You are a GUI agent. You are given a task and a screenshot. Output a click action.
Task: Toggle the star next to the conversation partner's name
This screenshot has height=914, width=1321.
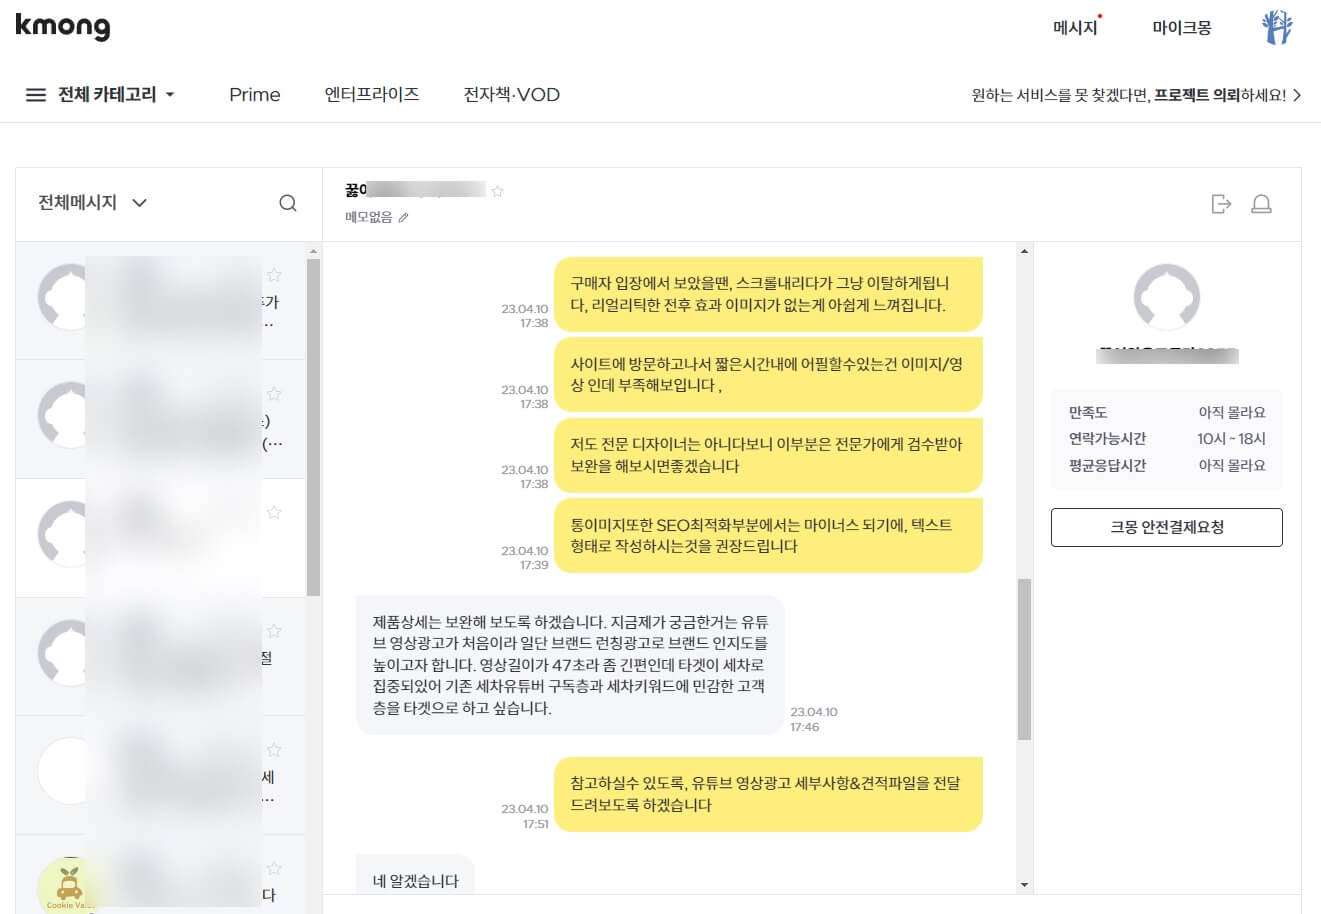497,190
